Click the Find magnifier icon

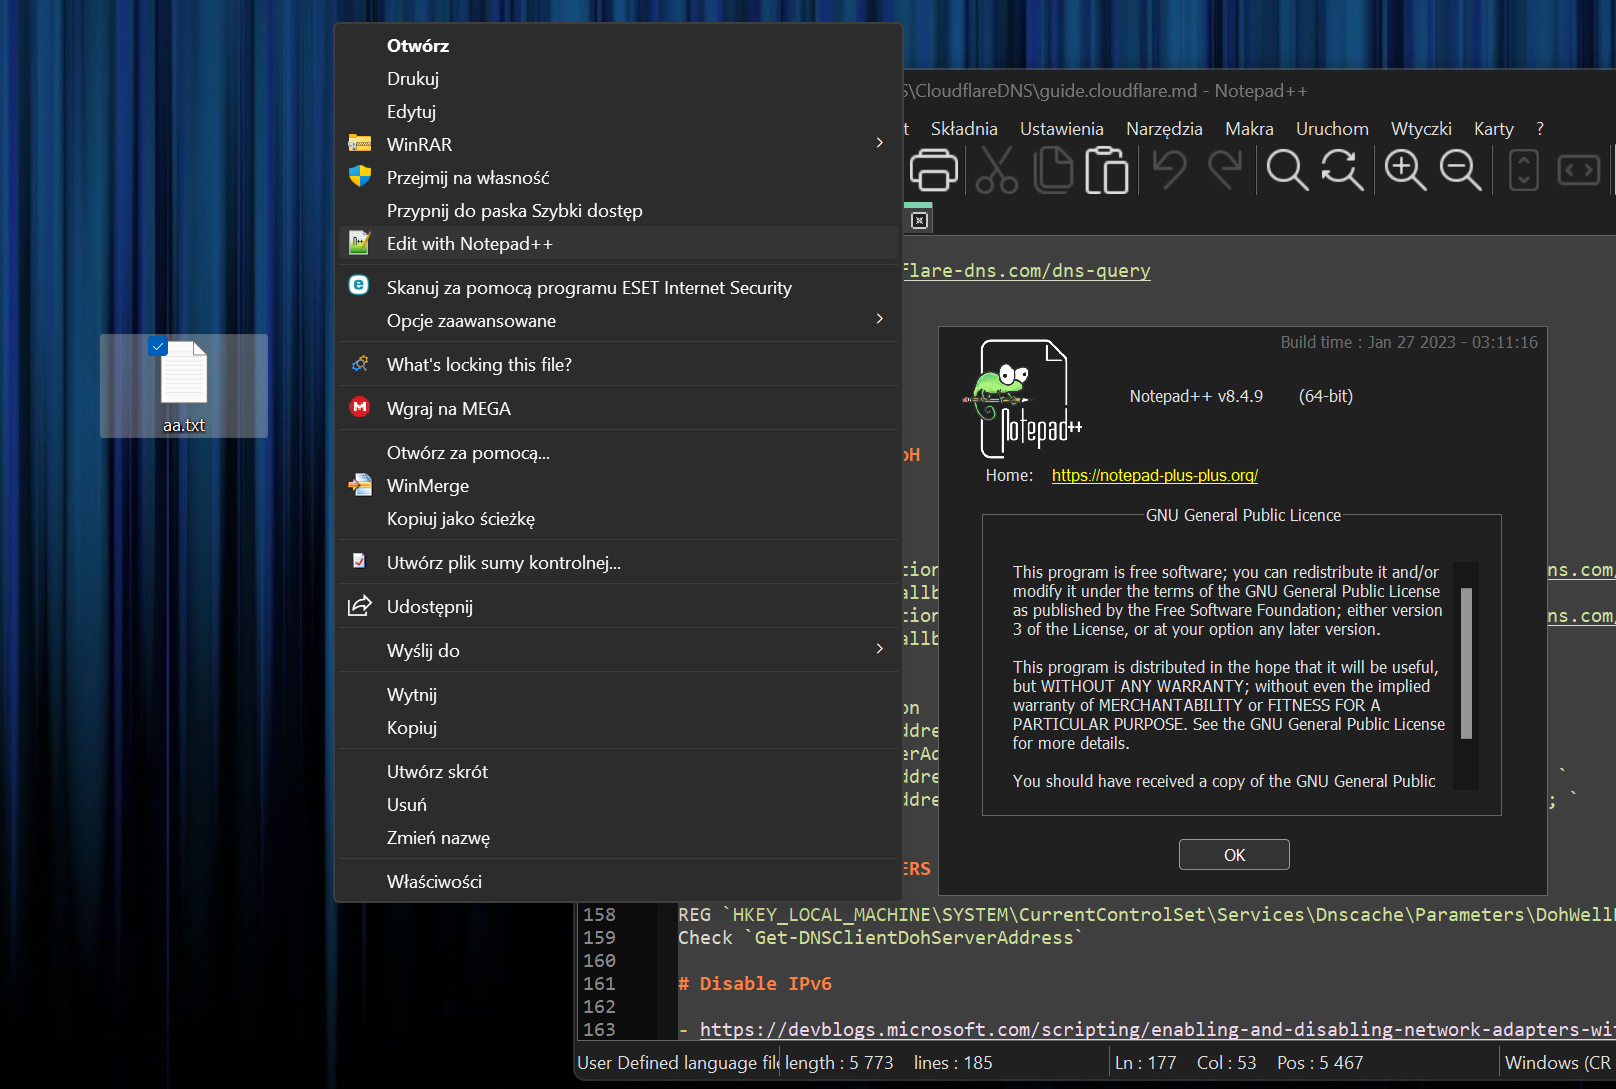pos(1287,170)
